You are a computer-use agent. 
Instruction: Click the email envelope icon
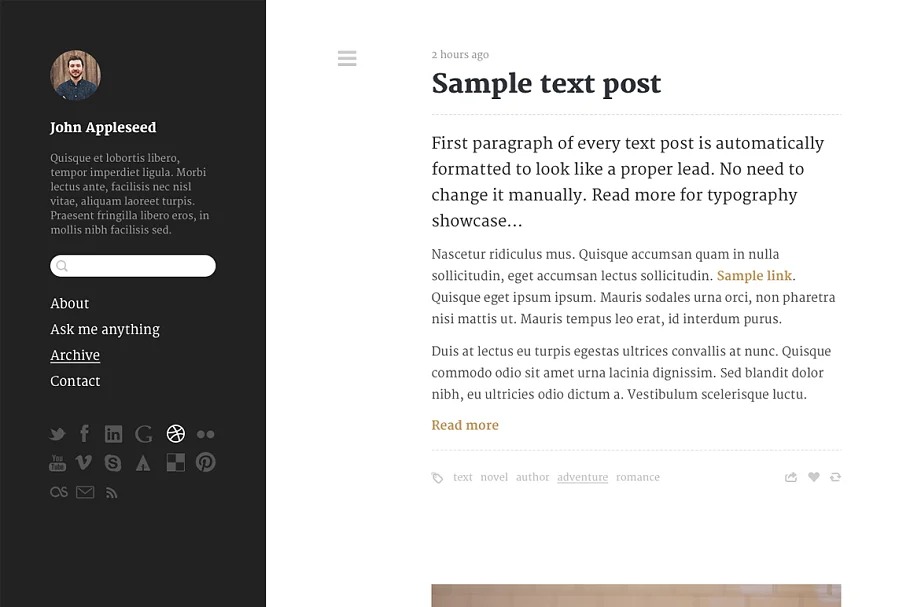pyautogui.click(x=85, y=492)
